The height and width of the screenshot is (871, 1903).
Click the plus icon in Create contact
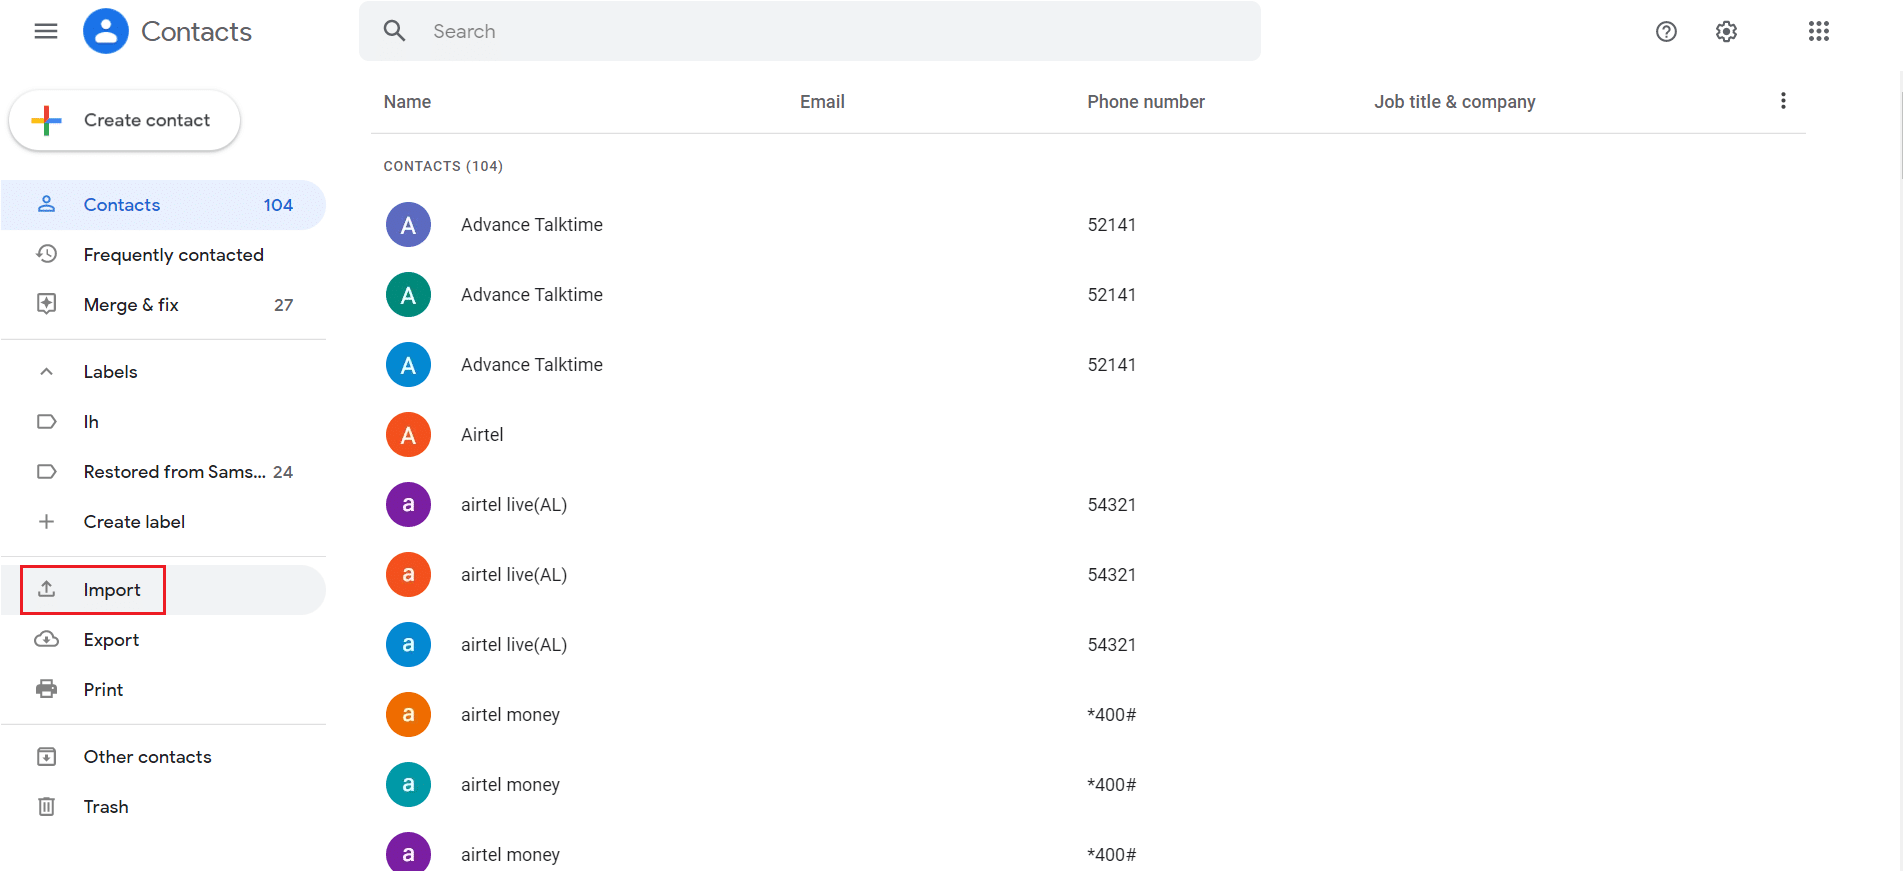coord(46,120)
